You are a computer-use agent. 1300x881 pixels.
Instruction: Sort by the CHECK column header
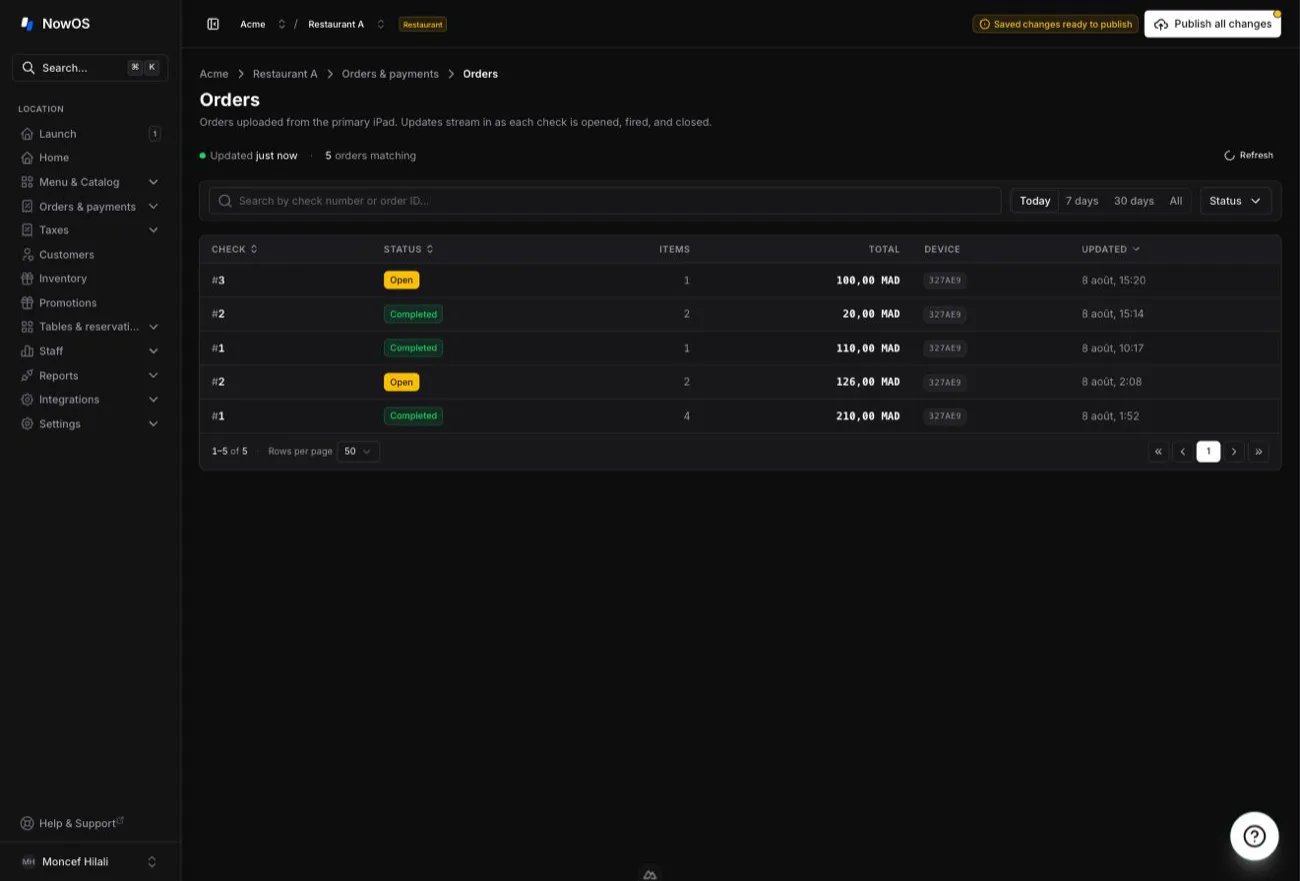(235, 249)
